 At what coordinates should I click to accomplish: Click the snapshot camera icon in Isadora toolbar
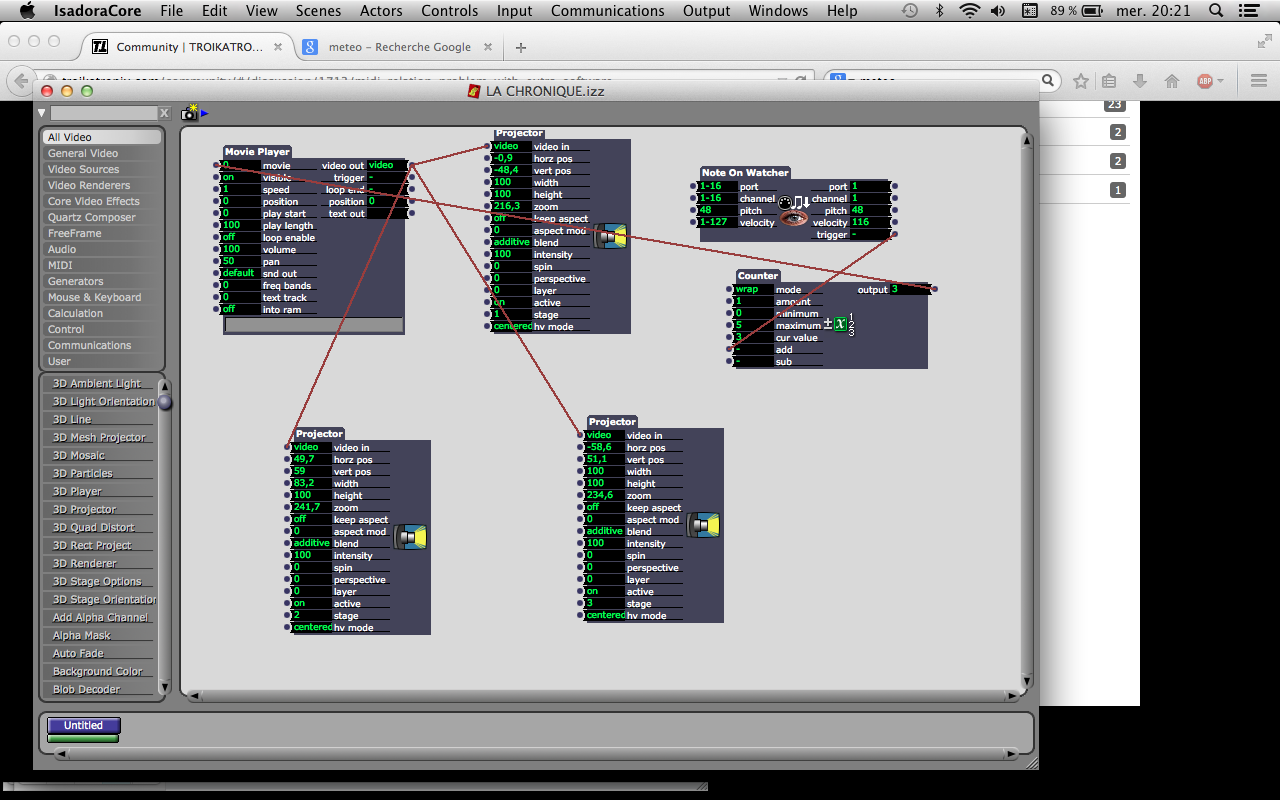click(x=189, y=113)
